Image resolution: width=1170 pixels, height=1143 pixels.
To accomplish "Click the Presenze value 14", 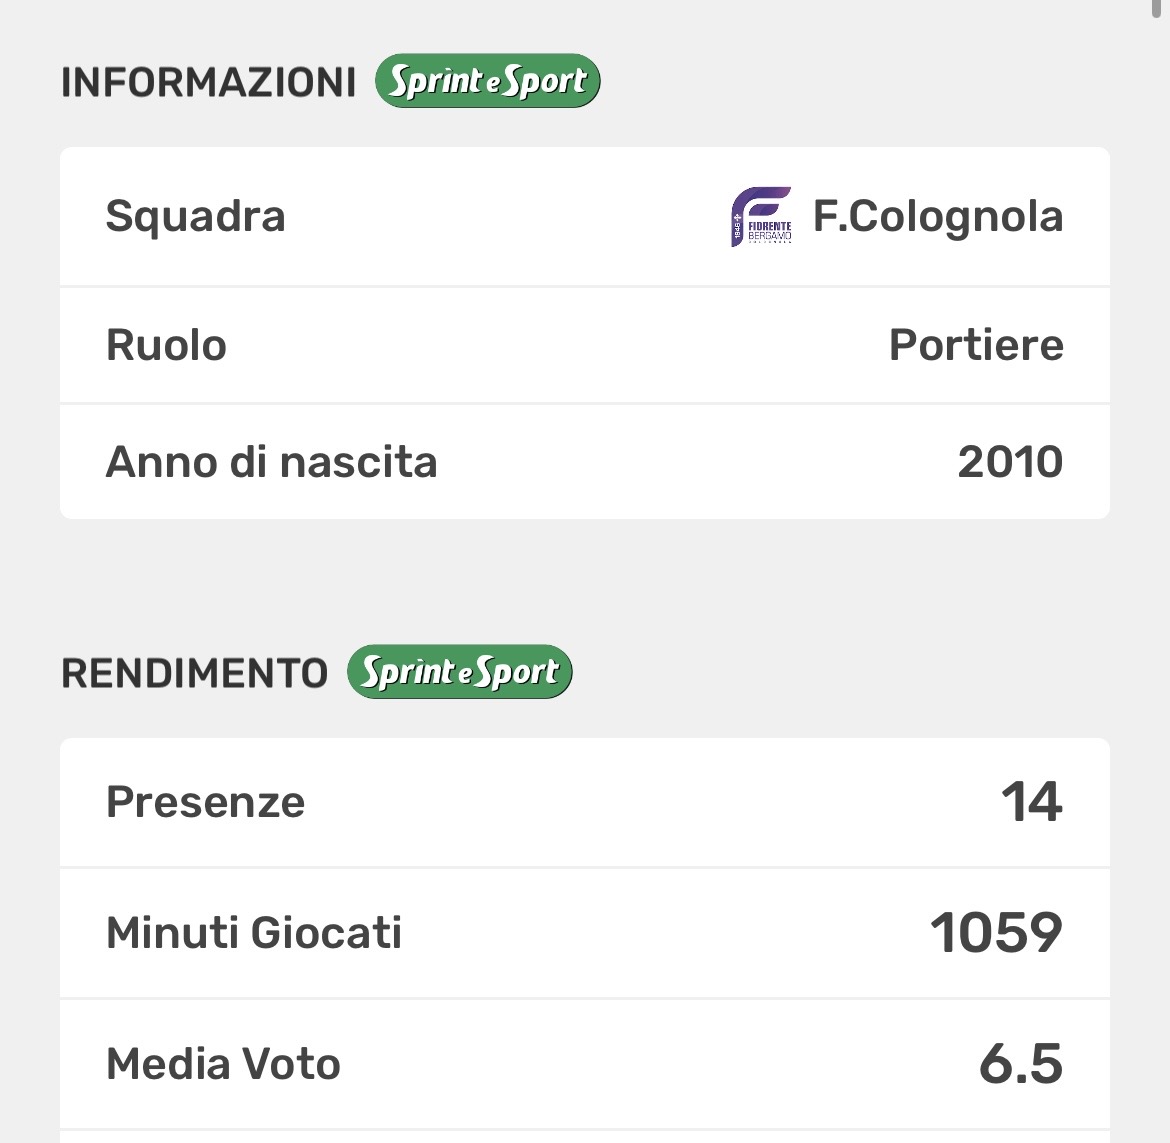I will click(1031, 802).
